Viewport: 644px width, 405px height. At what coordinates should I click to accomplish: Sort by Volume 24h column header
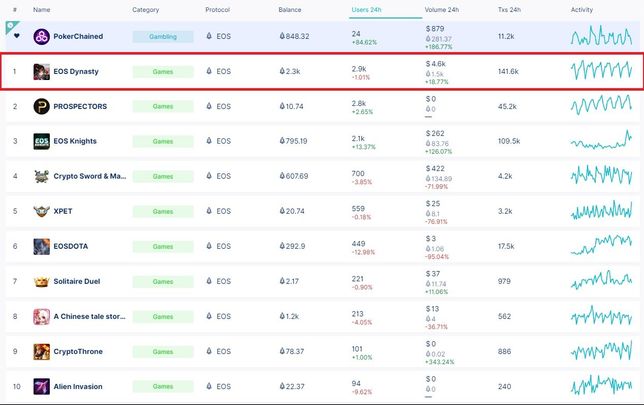click(442, 9)
